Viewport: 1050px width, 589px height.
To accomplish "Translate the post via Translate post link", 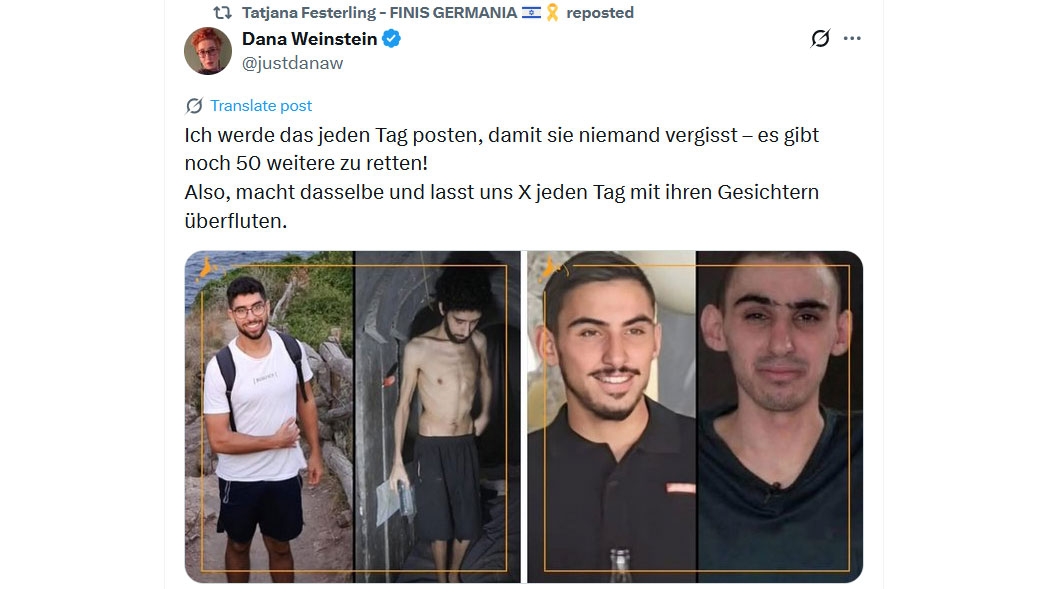I will [x=261, y=106].
